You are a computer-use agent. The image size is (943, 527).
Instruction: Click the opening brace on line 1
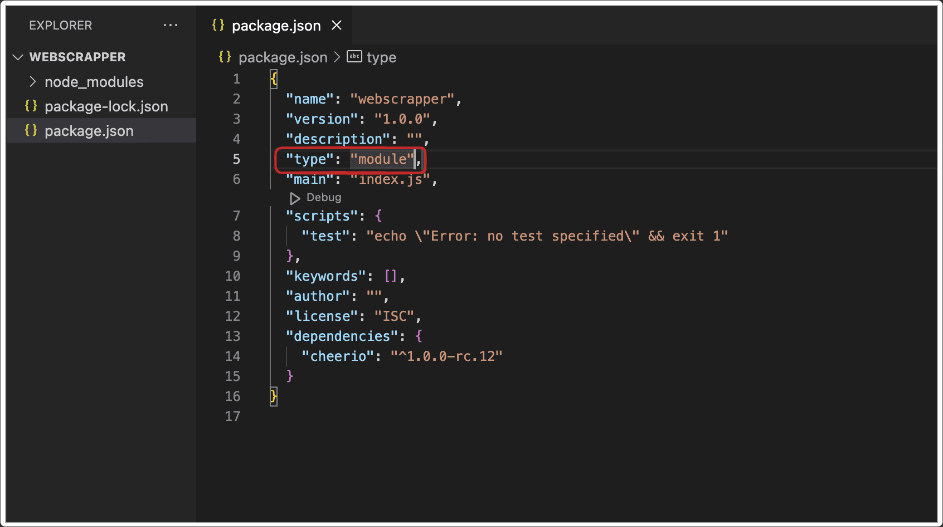274,79
